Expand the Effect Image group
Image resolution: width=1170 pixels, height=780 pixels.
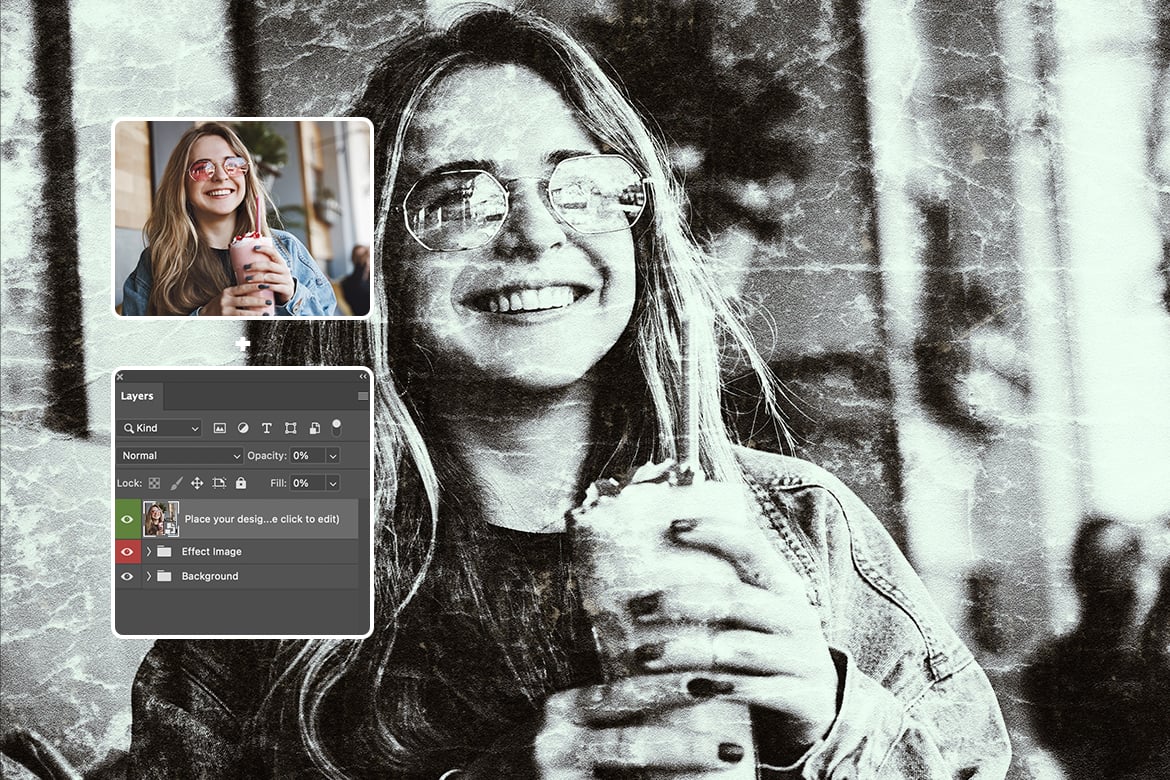[148, 552]
